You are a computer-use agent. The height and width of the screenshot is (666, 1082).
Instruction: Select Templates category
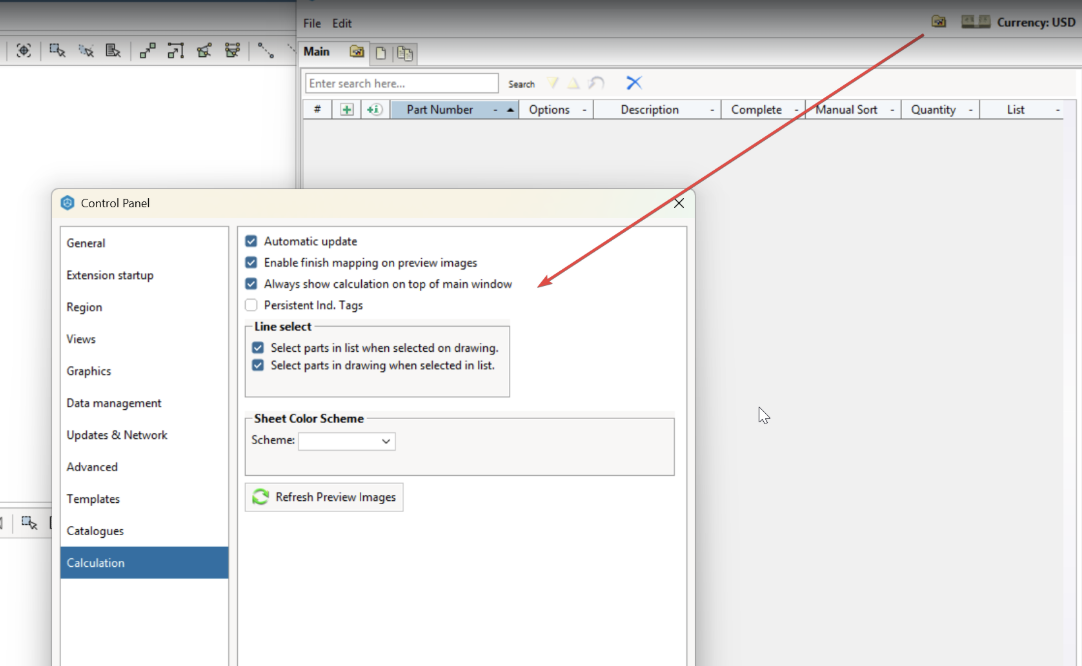pyautogui.click(x=144, y=499)
